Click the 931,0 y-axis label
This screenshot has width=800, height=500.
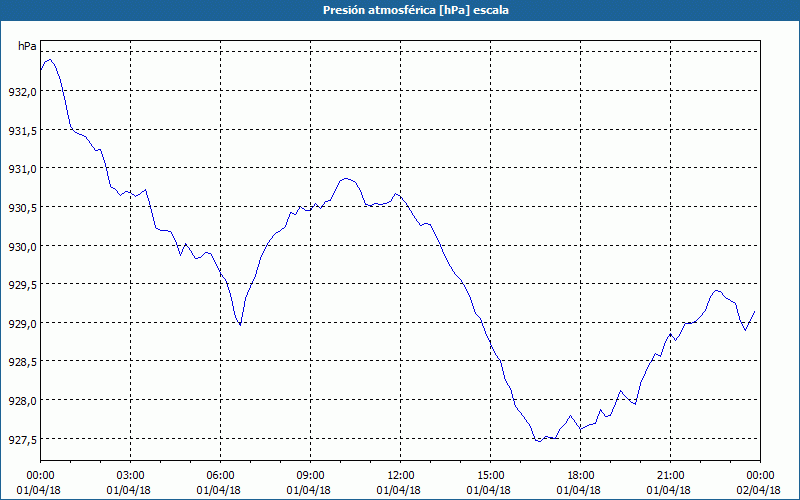coord(22,169)
